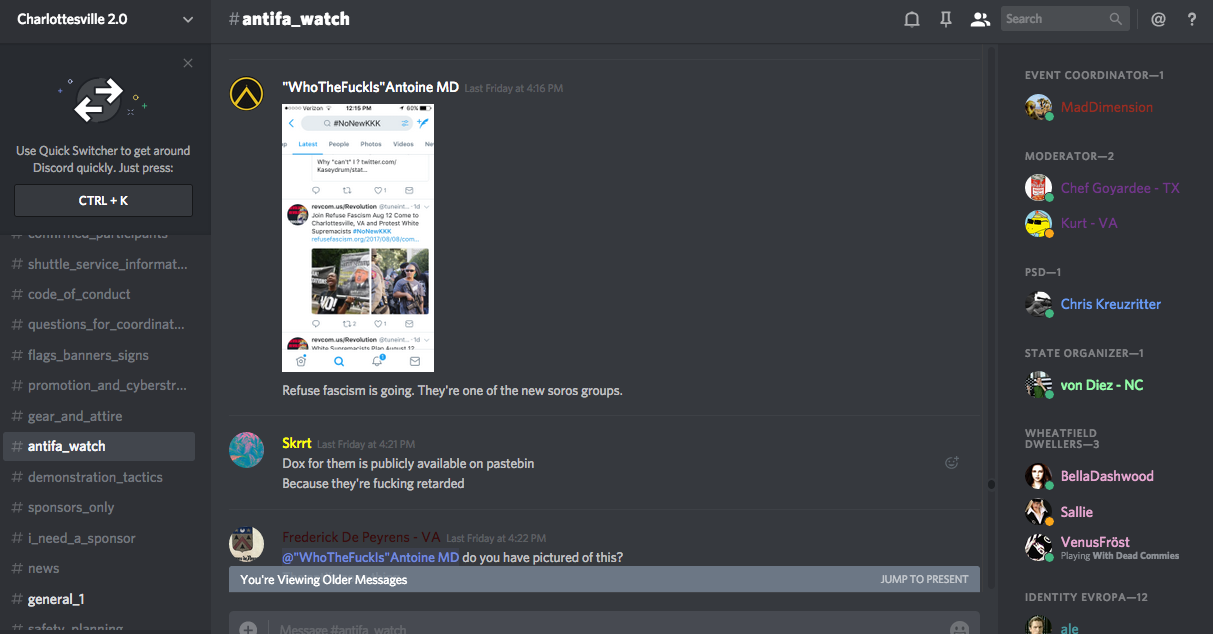
Task: Click the chat scrollbar handle
Action: tap(991, 484)
